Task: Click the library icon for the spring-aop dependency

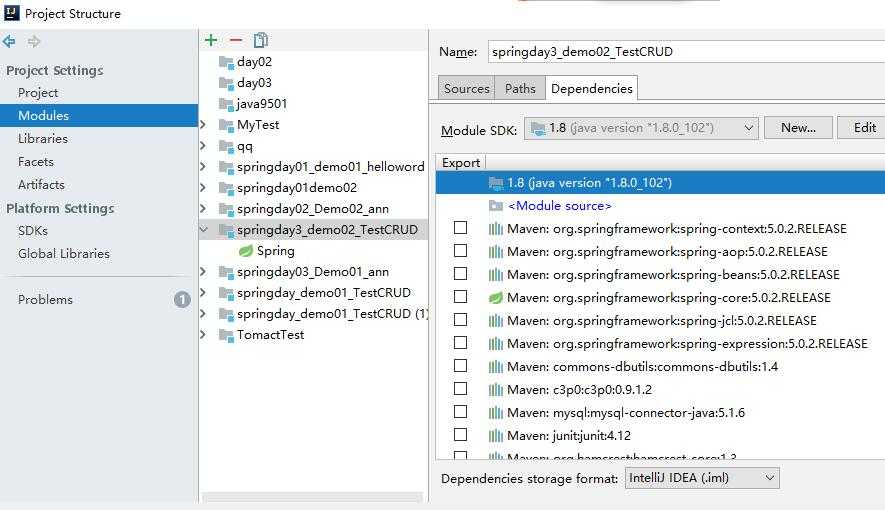Action: pyautogui.click(x=496, y=252)
